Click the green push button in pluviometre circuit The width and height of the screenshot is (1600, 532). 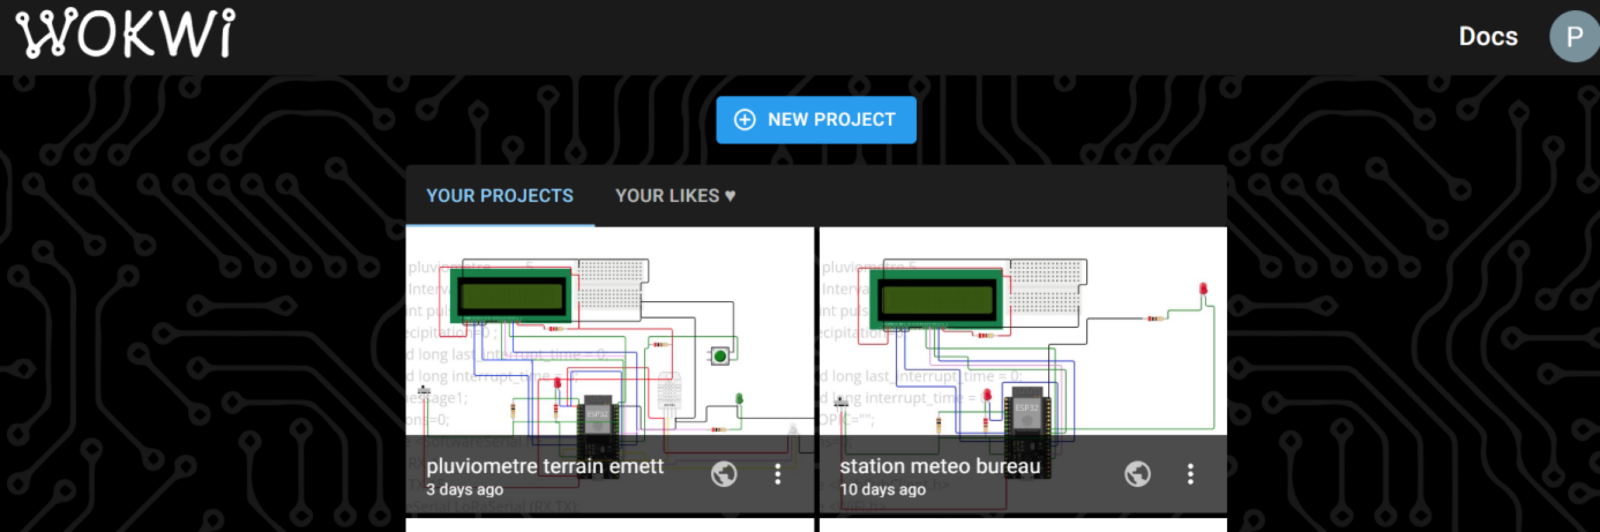click(x=719, y=356)
